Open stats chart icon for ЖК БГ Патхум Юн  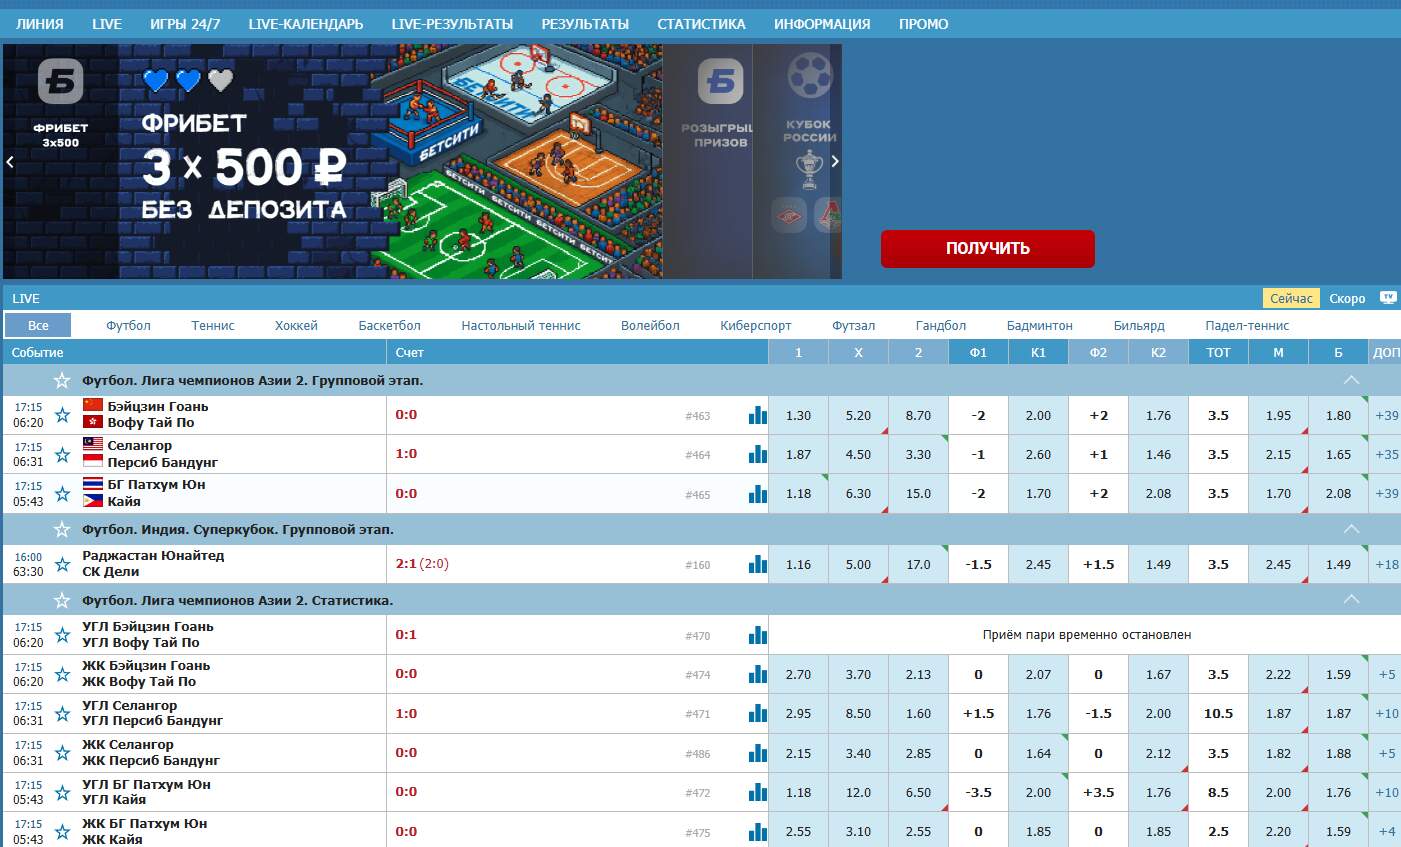[757, 831]
